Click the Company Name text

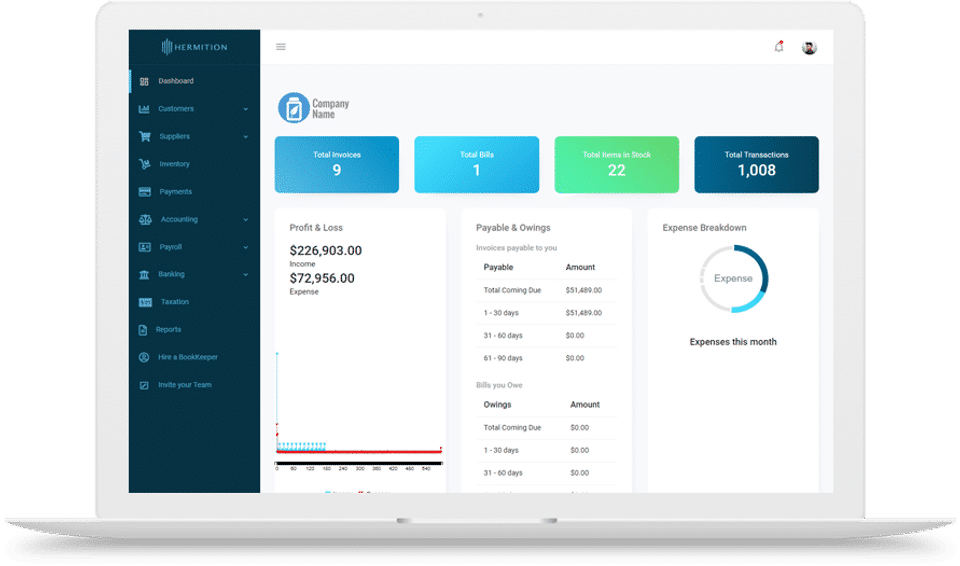point(331,109)
